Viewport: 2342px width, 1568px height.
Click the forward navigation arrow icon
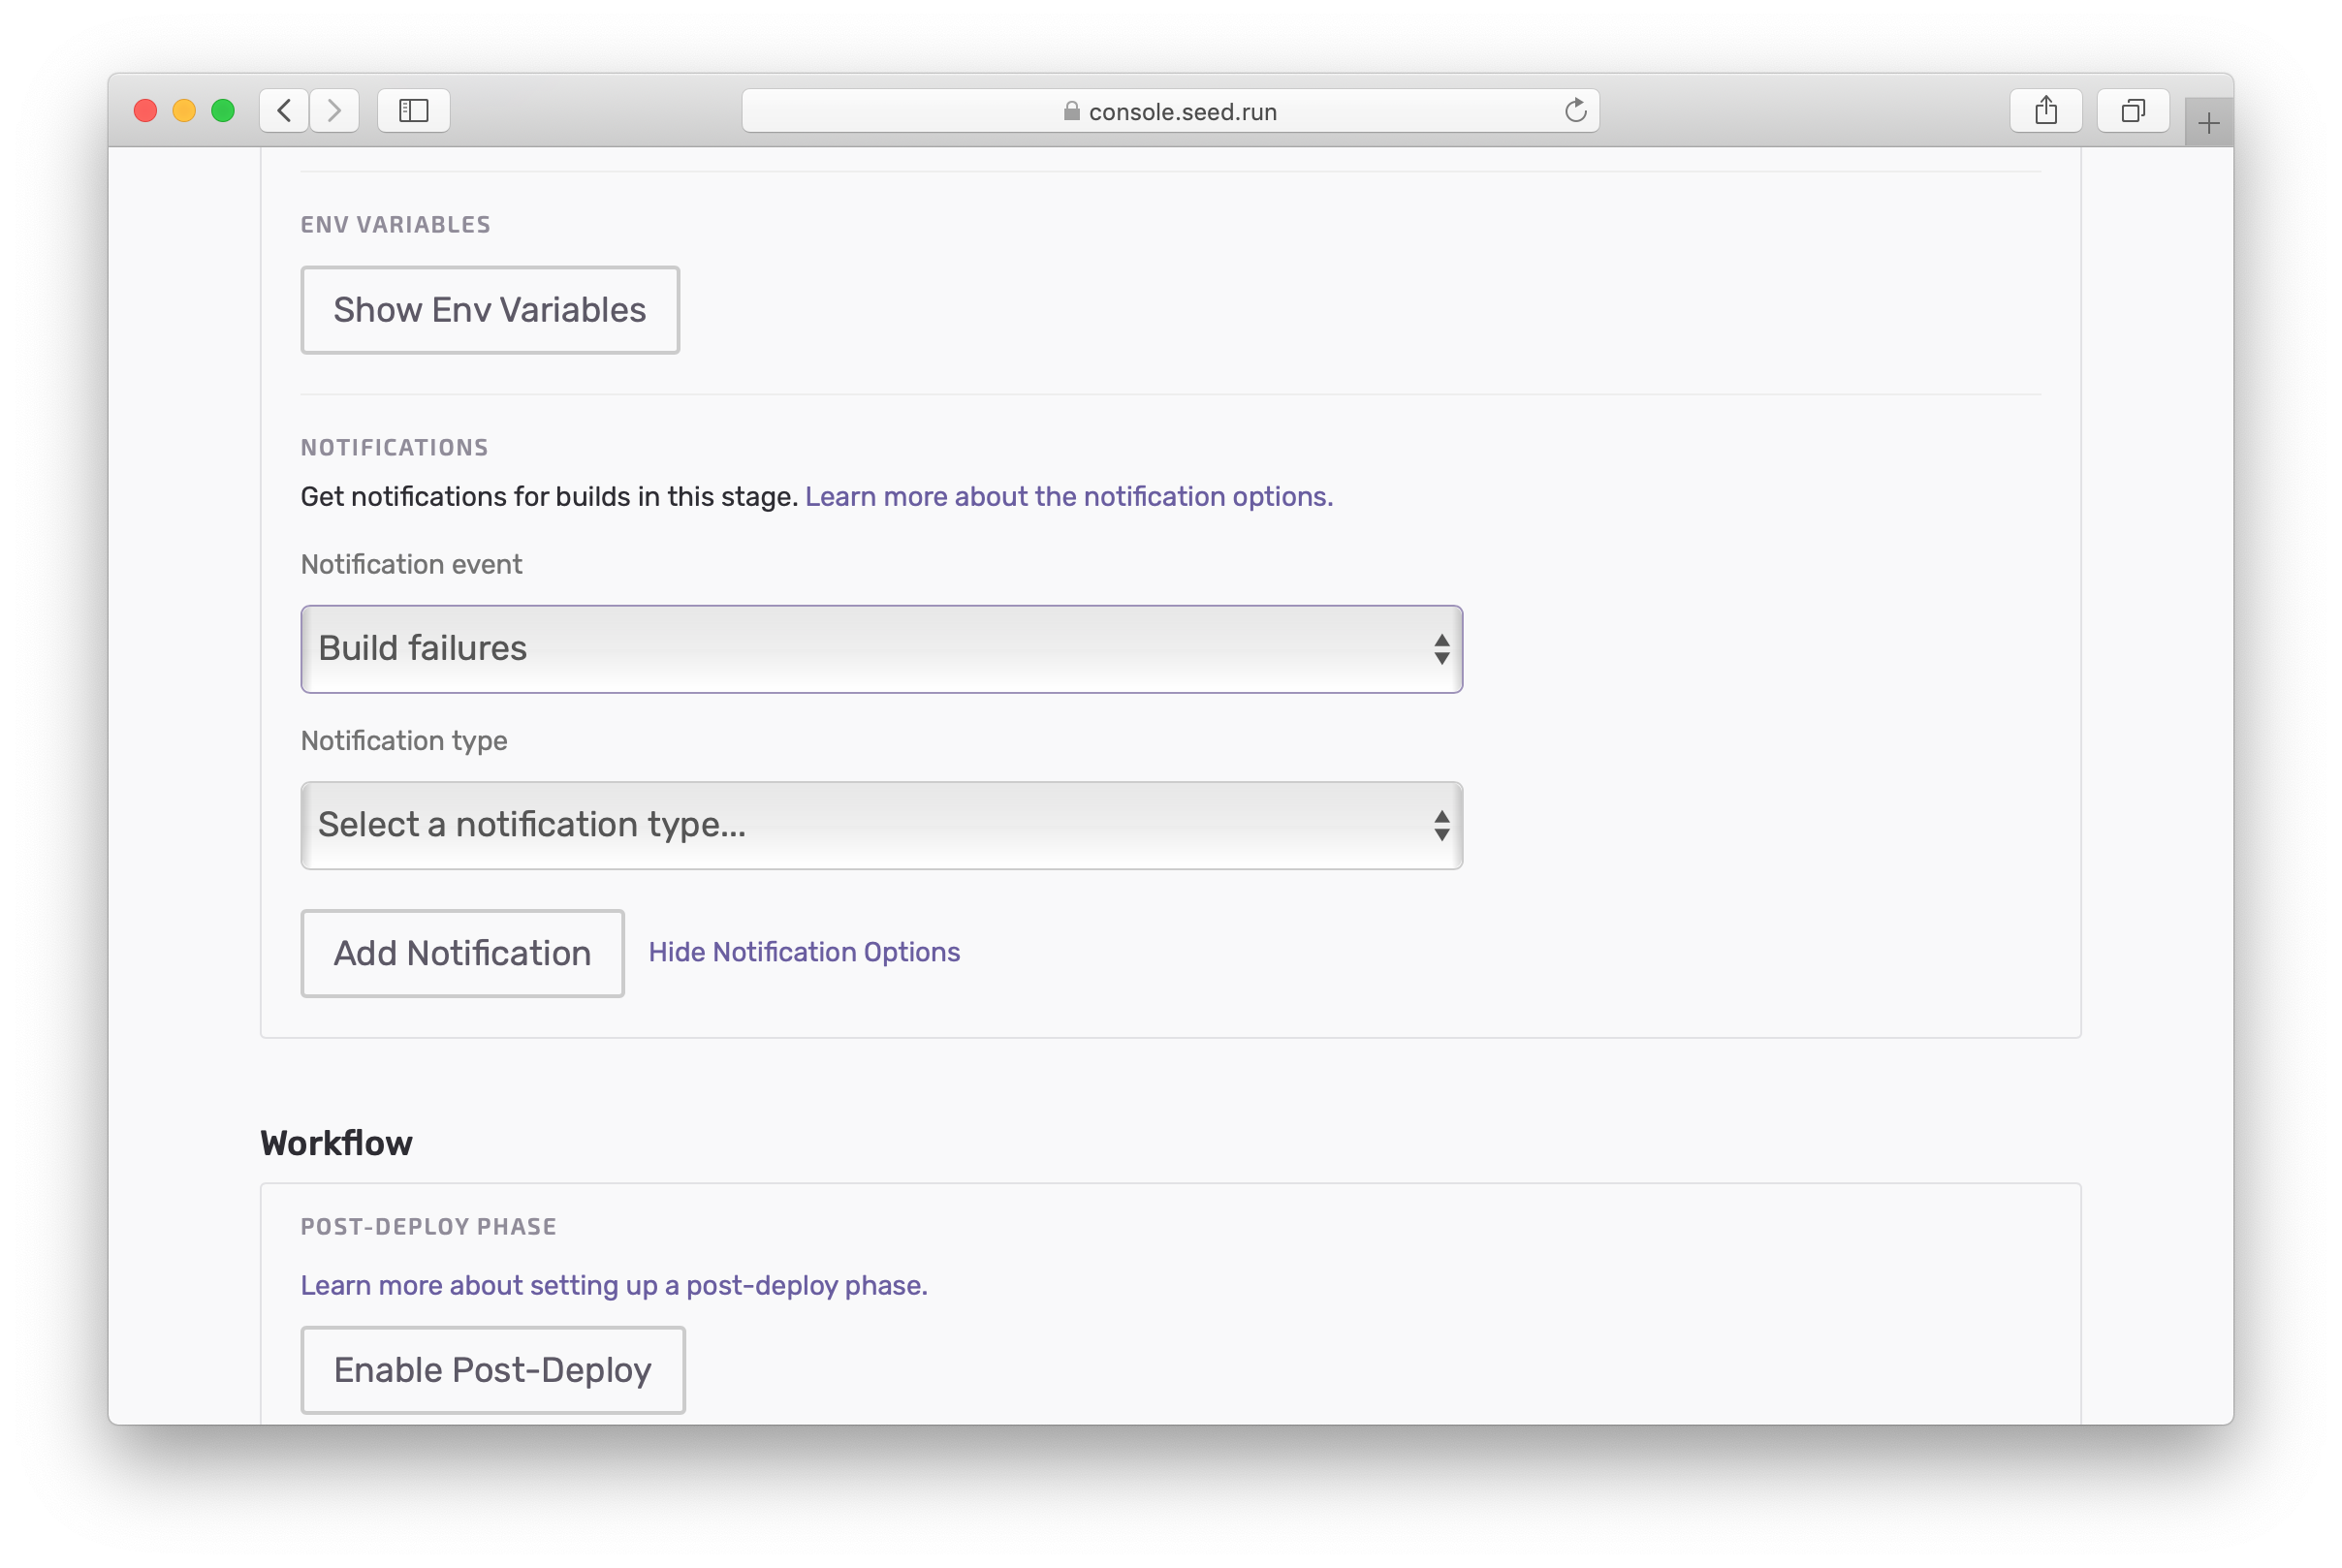tap(336, 110)
